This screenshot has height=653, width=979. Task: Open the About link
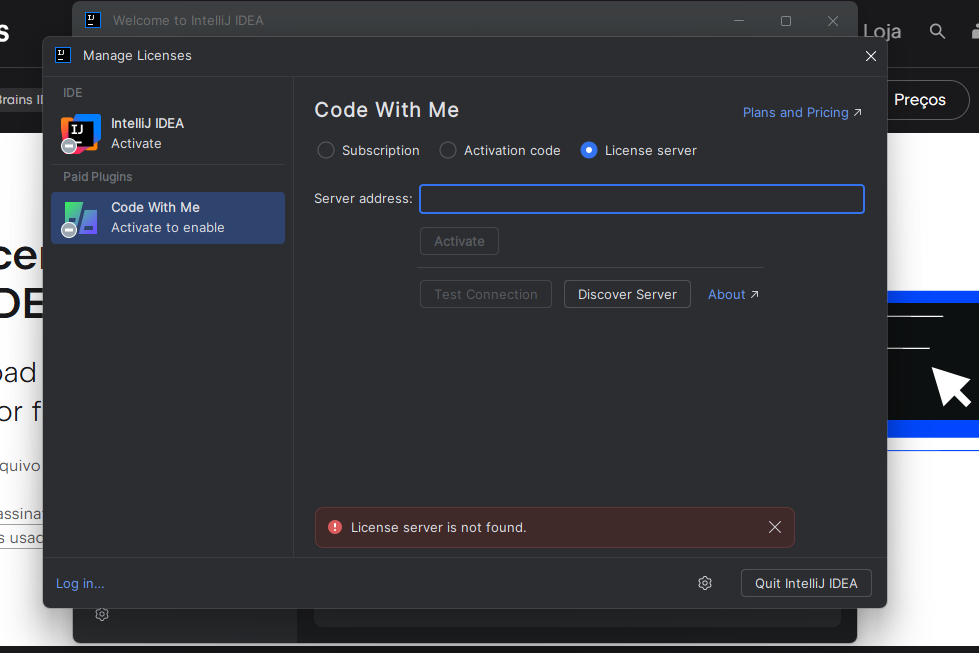pyautogui.click(x=733, y=295)
